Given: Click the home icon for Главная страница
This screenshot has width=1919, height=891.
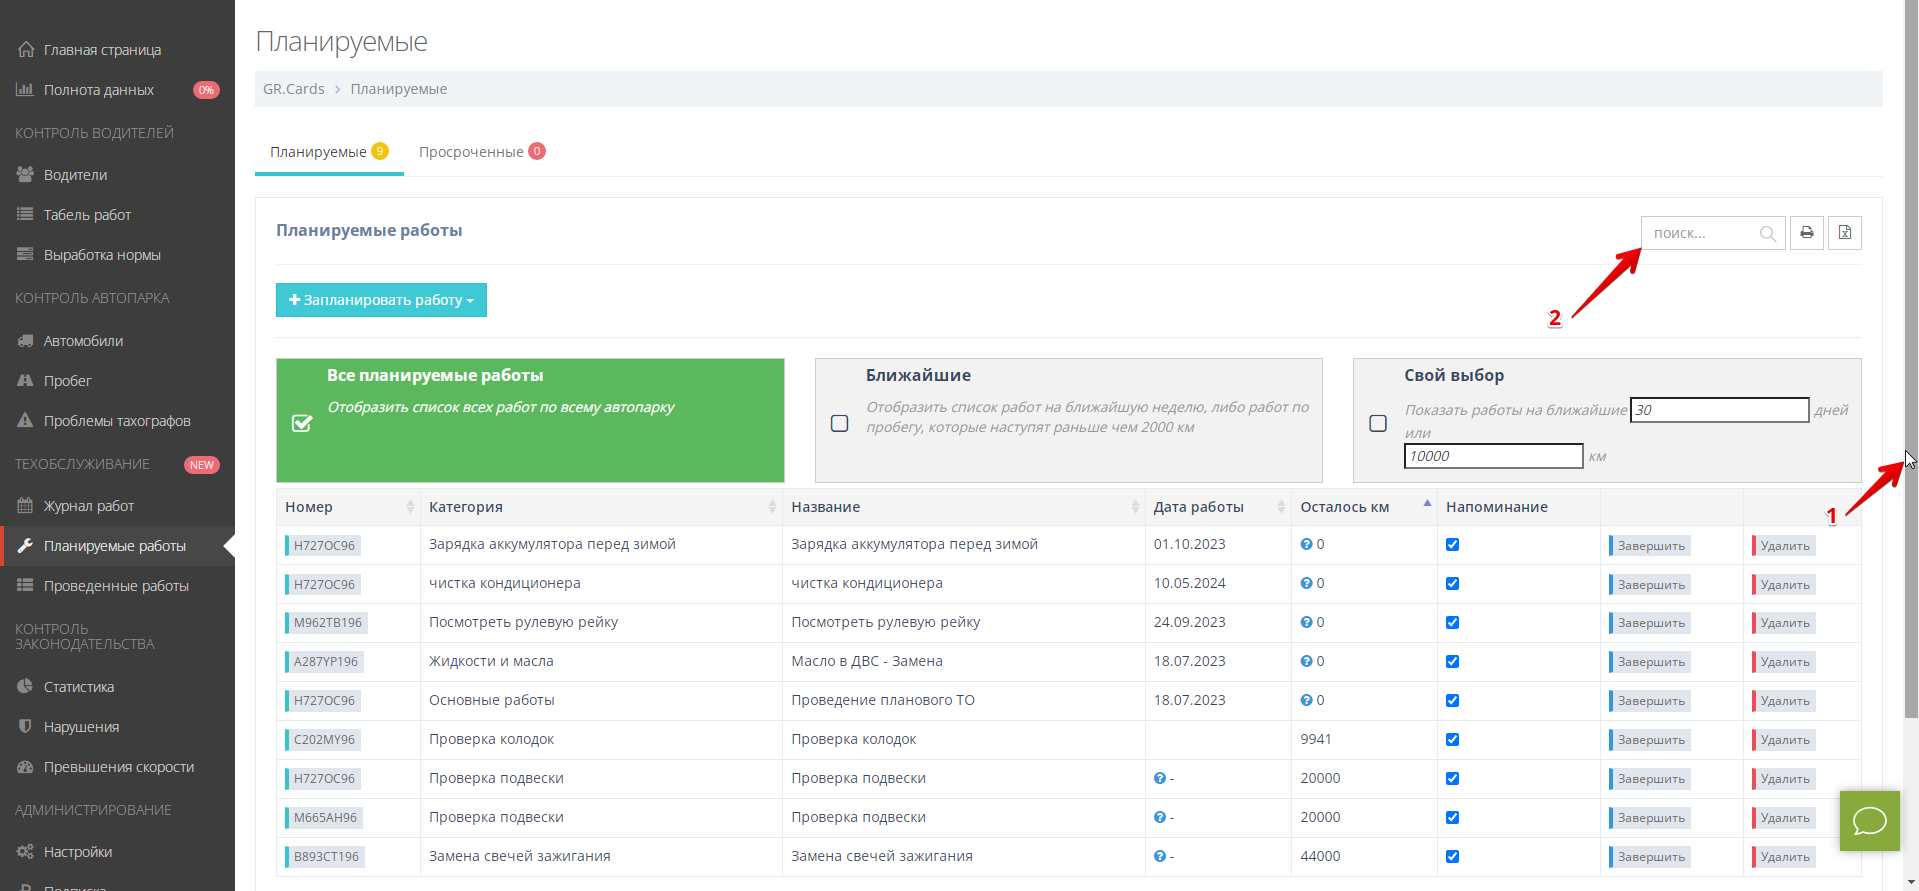Looking at the screenshot, I should [26, 50].
